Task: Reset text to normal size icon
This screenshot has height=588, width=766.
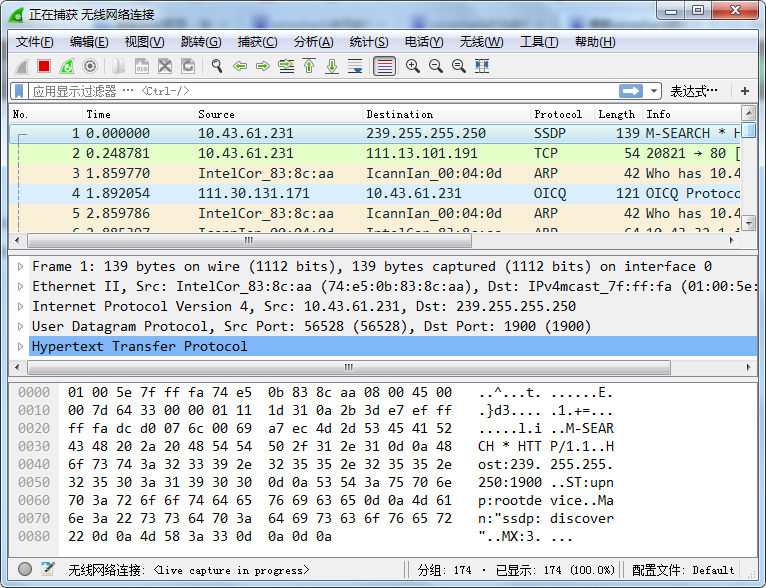Action: pyautogui.click(x=459, y=66)
